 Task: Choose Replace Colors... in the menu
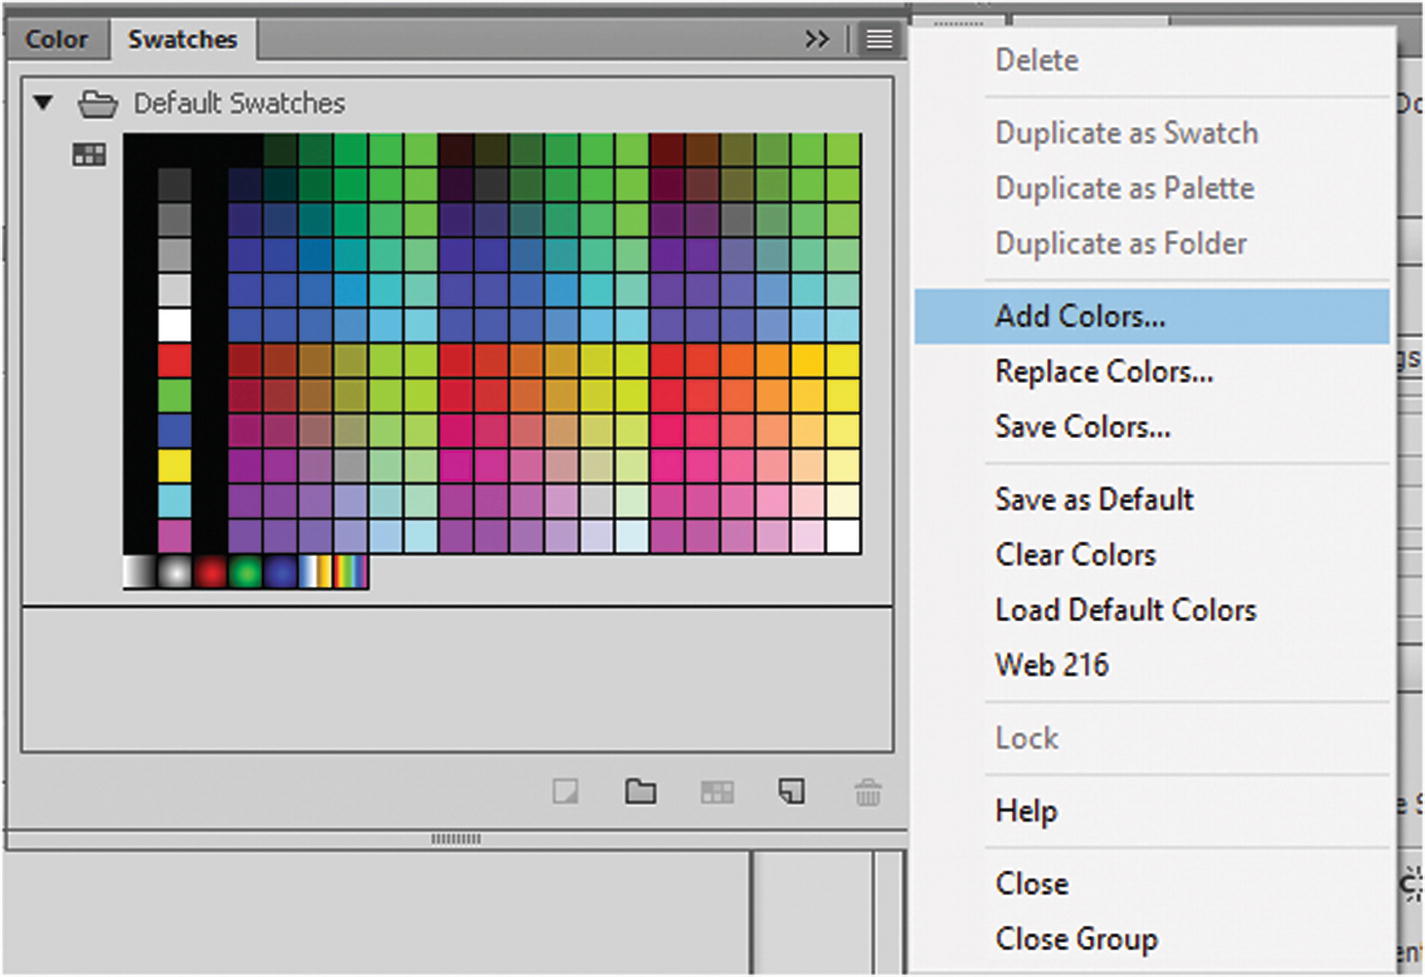point(1104,372)
